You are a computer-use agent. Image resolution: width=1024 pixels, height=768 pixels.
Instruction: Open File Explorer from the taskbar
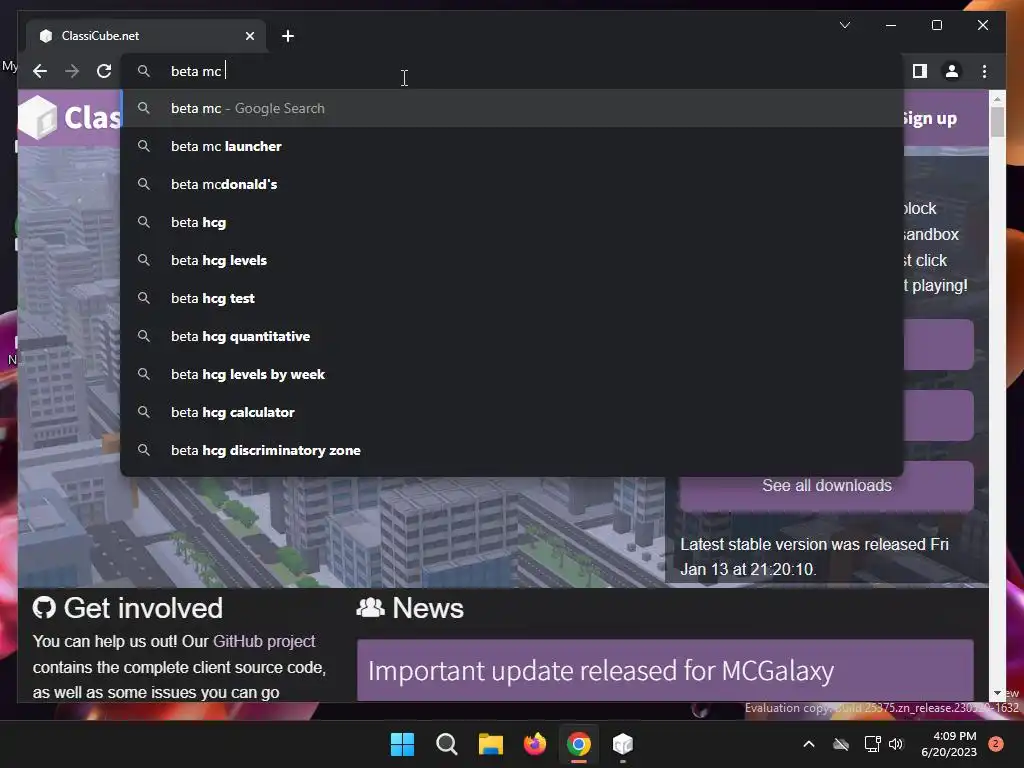pos(490,744)
